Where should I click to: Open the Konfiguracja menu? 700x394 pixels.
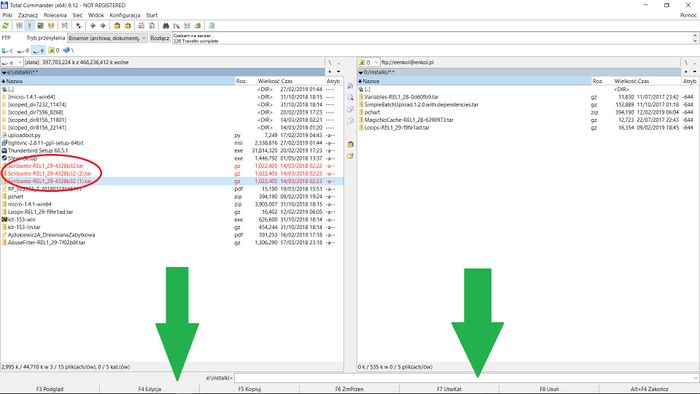125,15
